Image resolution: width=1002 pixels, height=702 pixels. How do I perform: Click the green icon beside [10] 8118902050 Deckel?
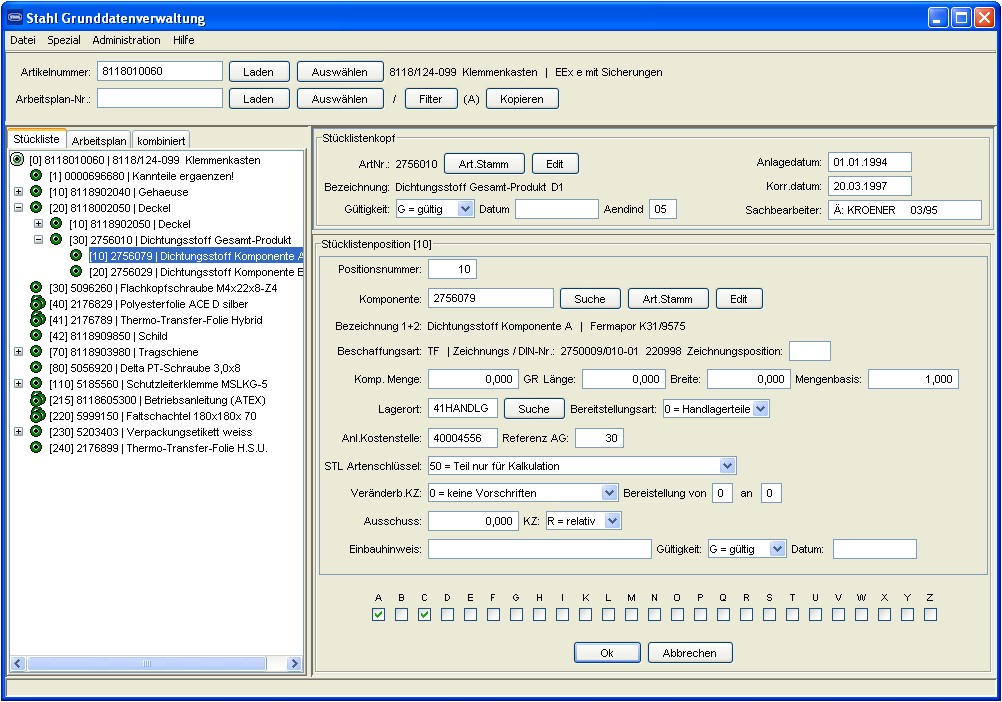coord(56,224)
